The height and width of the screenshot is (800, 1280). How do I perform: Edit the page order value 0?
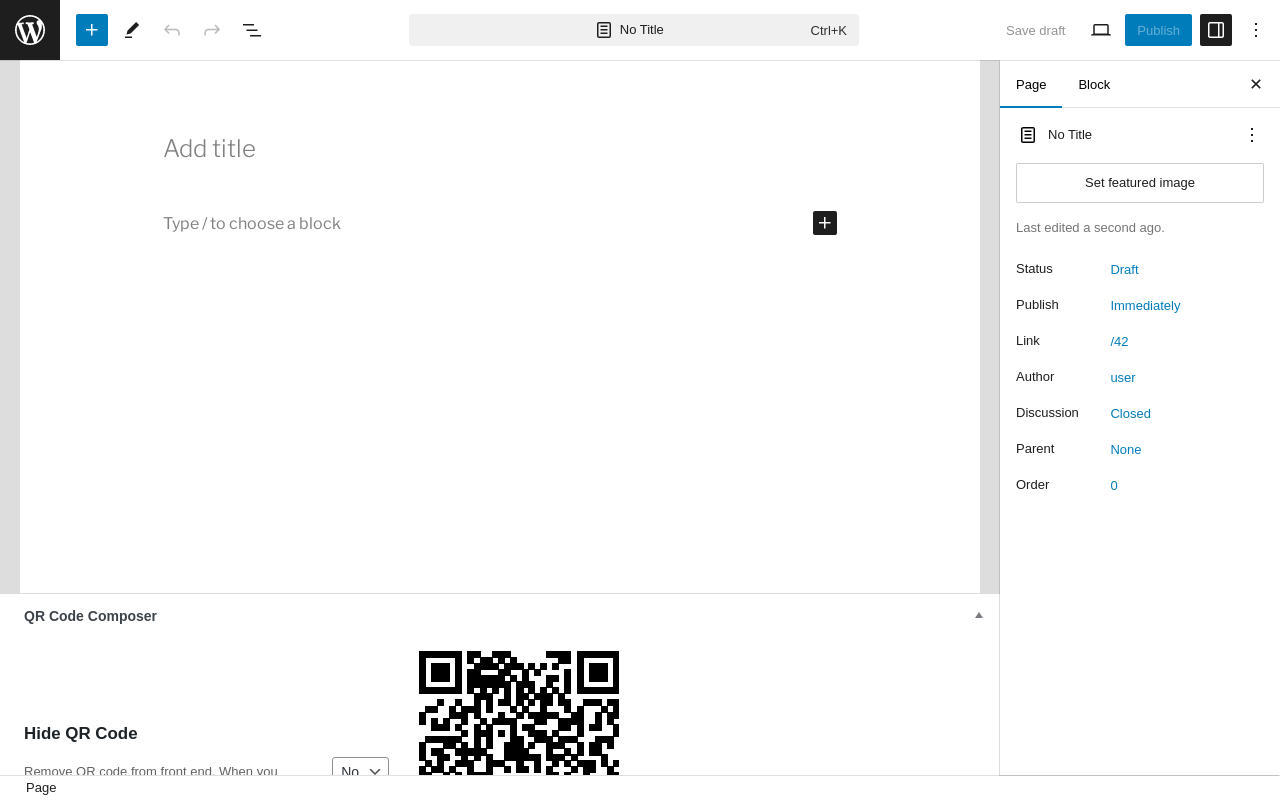coord(1114,485)
